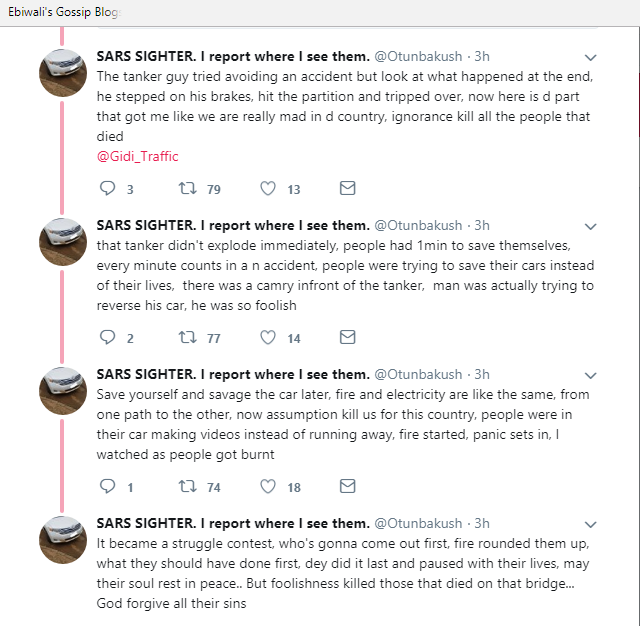Open the @Gidi_Traffic mention link
Viewport: 640px width, 626px height.
137,156
